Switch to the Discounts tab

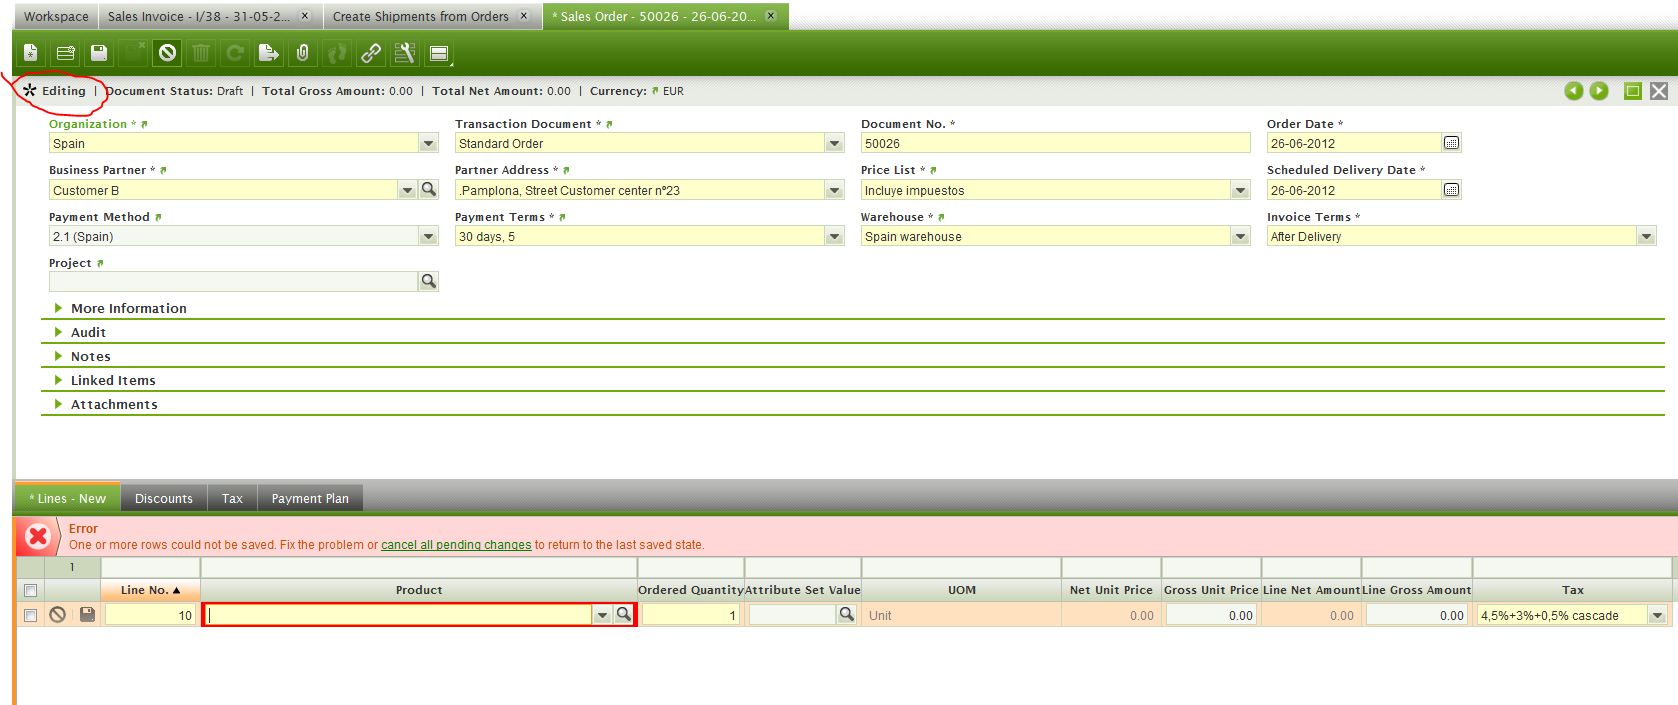click(x=164, y=498)
